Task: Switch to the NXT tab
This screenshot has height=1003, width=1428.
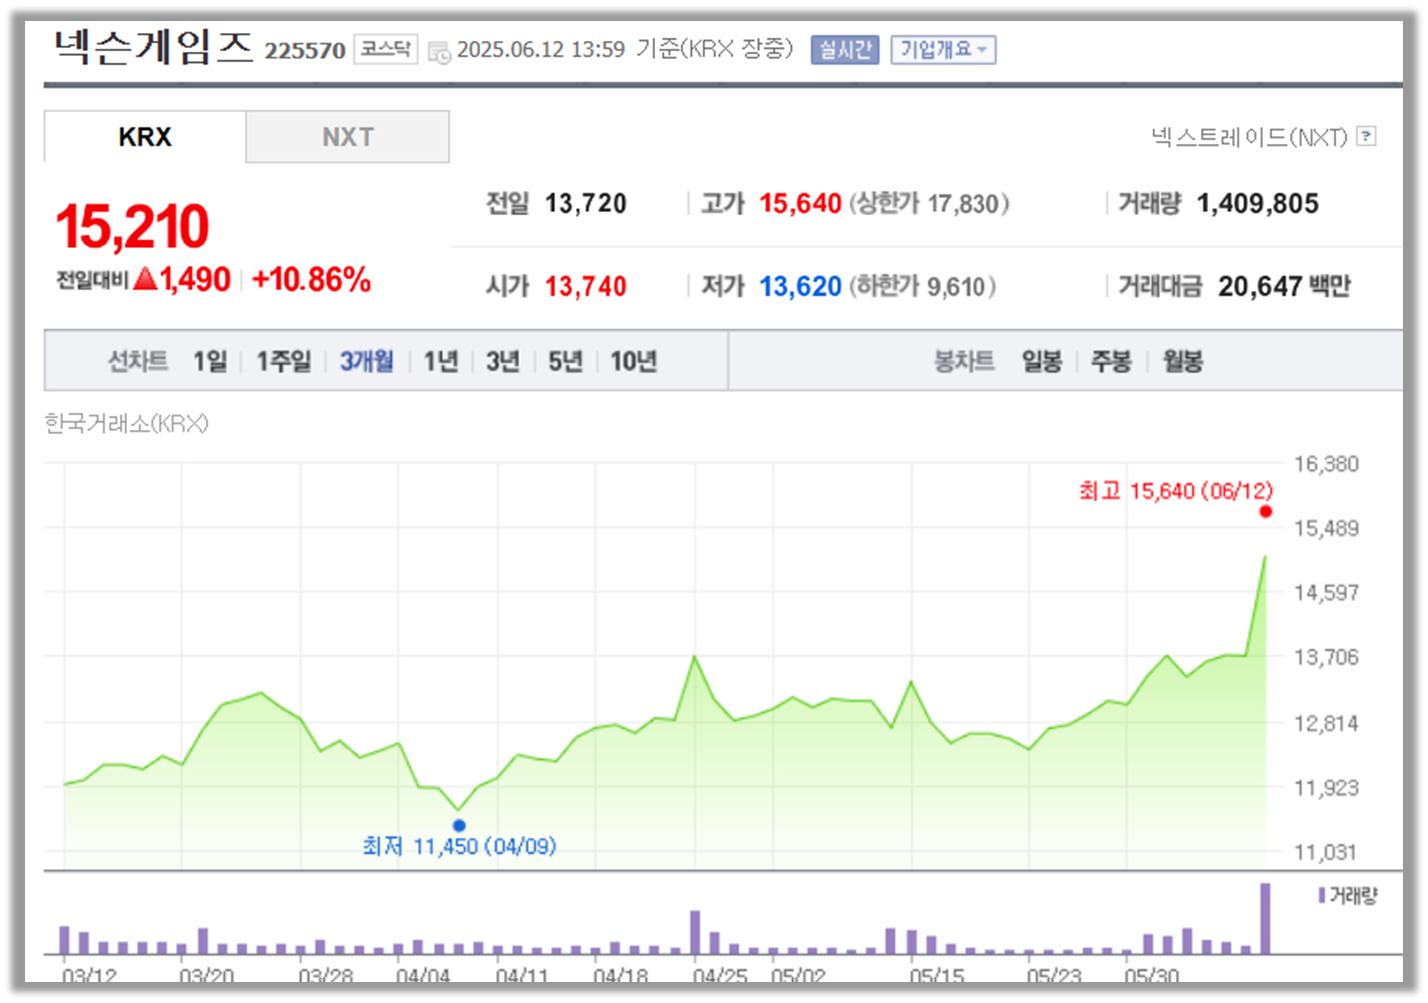Action: point(348,137)
